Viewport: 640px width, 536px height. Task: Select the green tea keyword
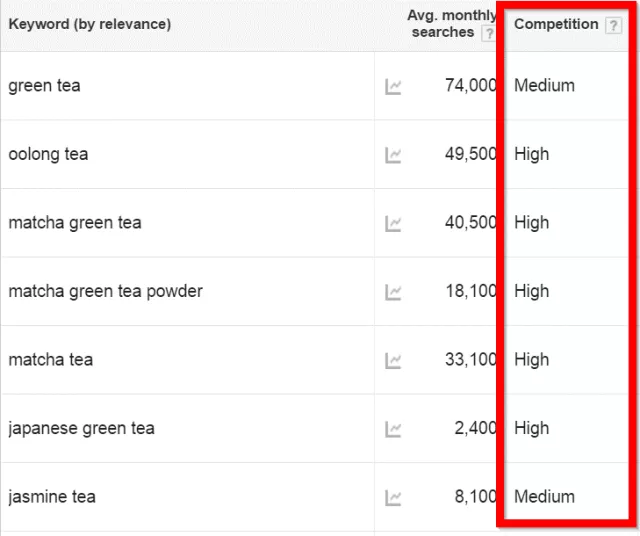tap(44, 86)
